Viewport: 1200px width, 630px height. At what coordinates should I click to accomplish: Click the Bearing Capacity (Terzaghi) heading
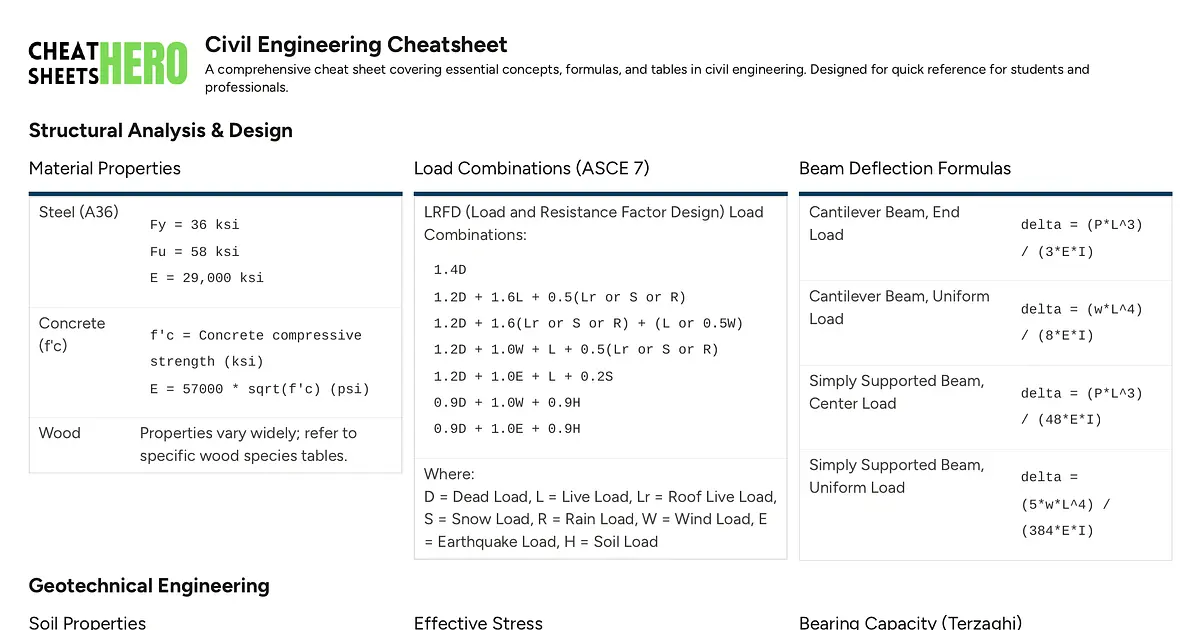pos(910,622)
